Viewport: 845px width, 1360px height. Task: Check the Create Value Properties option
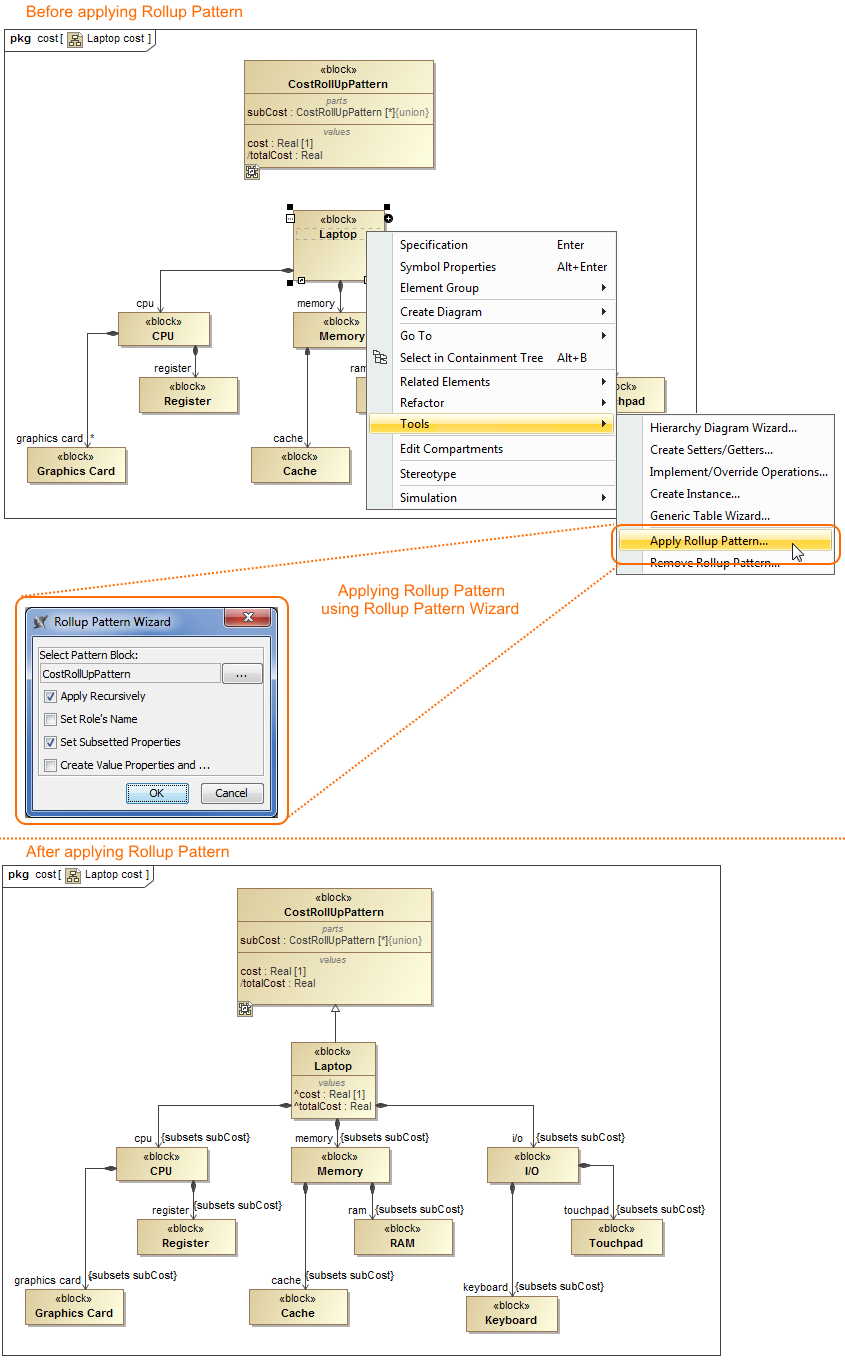51,766
